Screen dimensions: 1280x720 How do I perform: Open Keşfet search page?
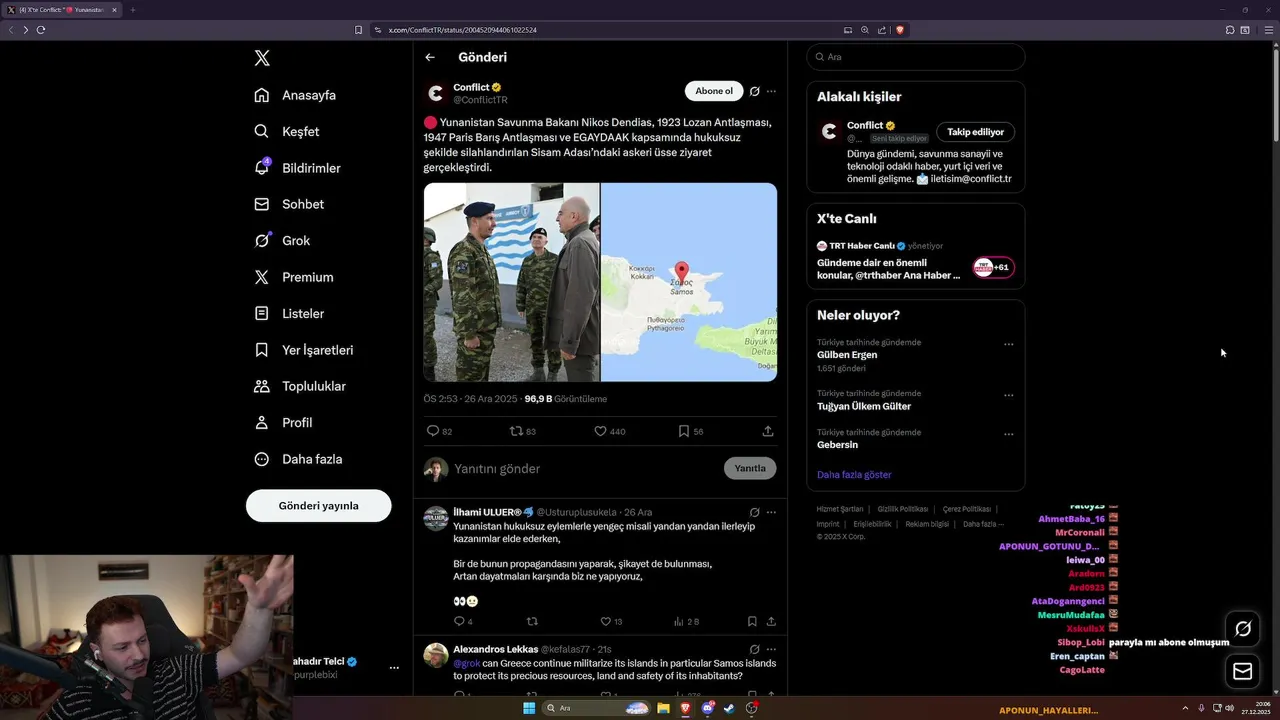pos(287,131)
